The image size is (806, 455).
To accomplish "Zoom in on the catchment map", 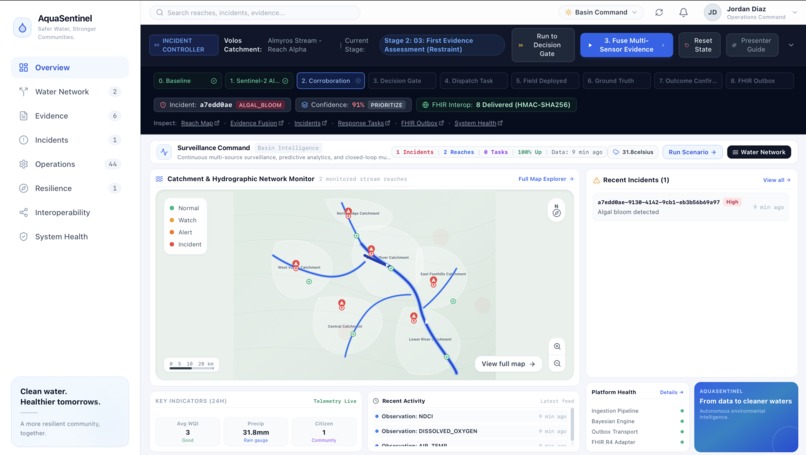I will point(557,347).
